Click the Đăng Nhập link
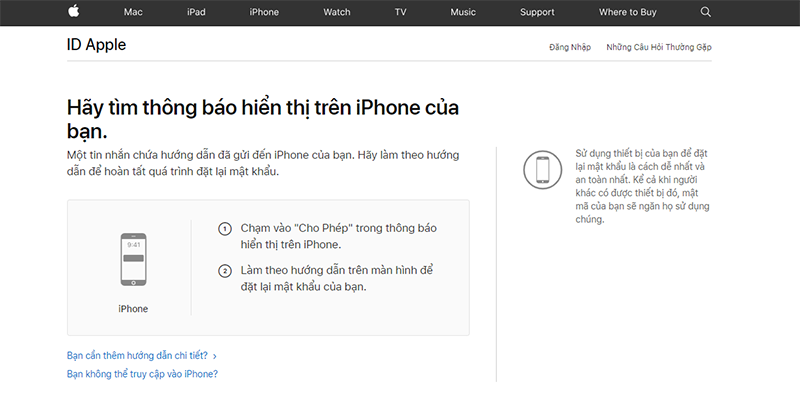 (x=570, y=47)
